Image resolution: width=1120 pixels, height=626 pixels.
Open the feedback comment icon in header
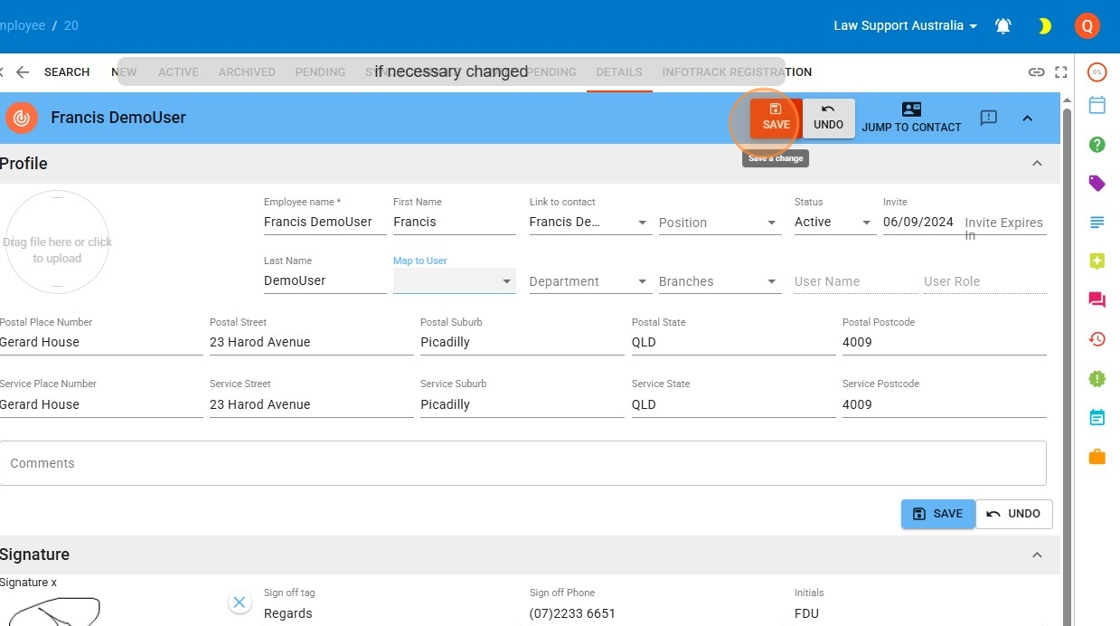point(989,118)
